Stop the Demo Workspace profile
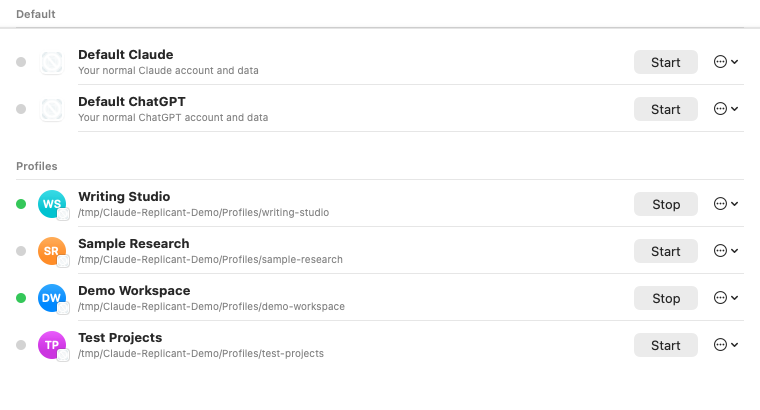The width and height of the screenshot is (760, 410). 665,298
